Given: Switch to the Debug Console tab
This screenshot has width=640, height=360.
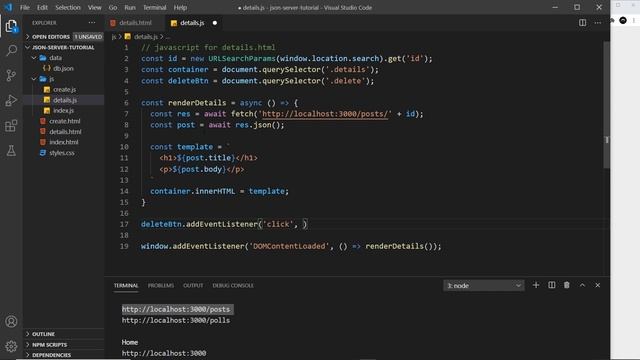Looking at the screenshot, I should [x=233, y=285].
